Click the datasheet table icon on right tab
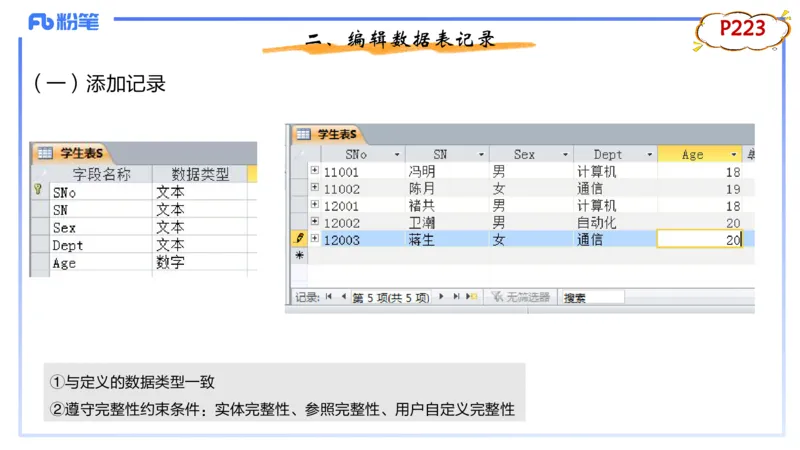The width and height of the screenshot is (800, 450). [304, 134]
